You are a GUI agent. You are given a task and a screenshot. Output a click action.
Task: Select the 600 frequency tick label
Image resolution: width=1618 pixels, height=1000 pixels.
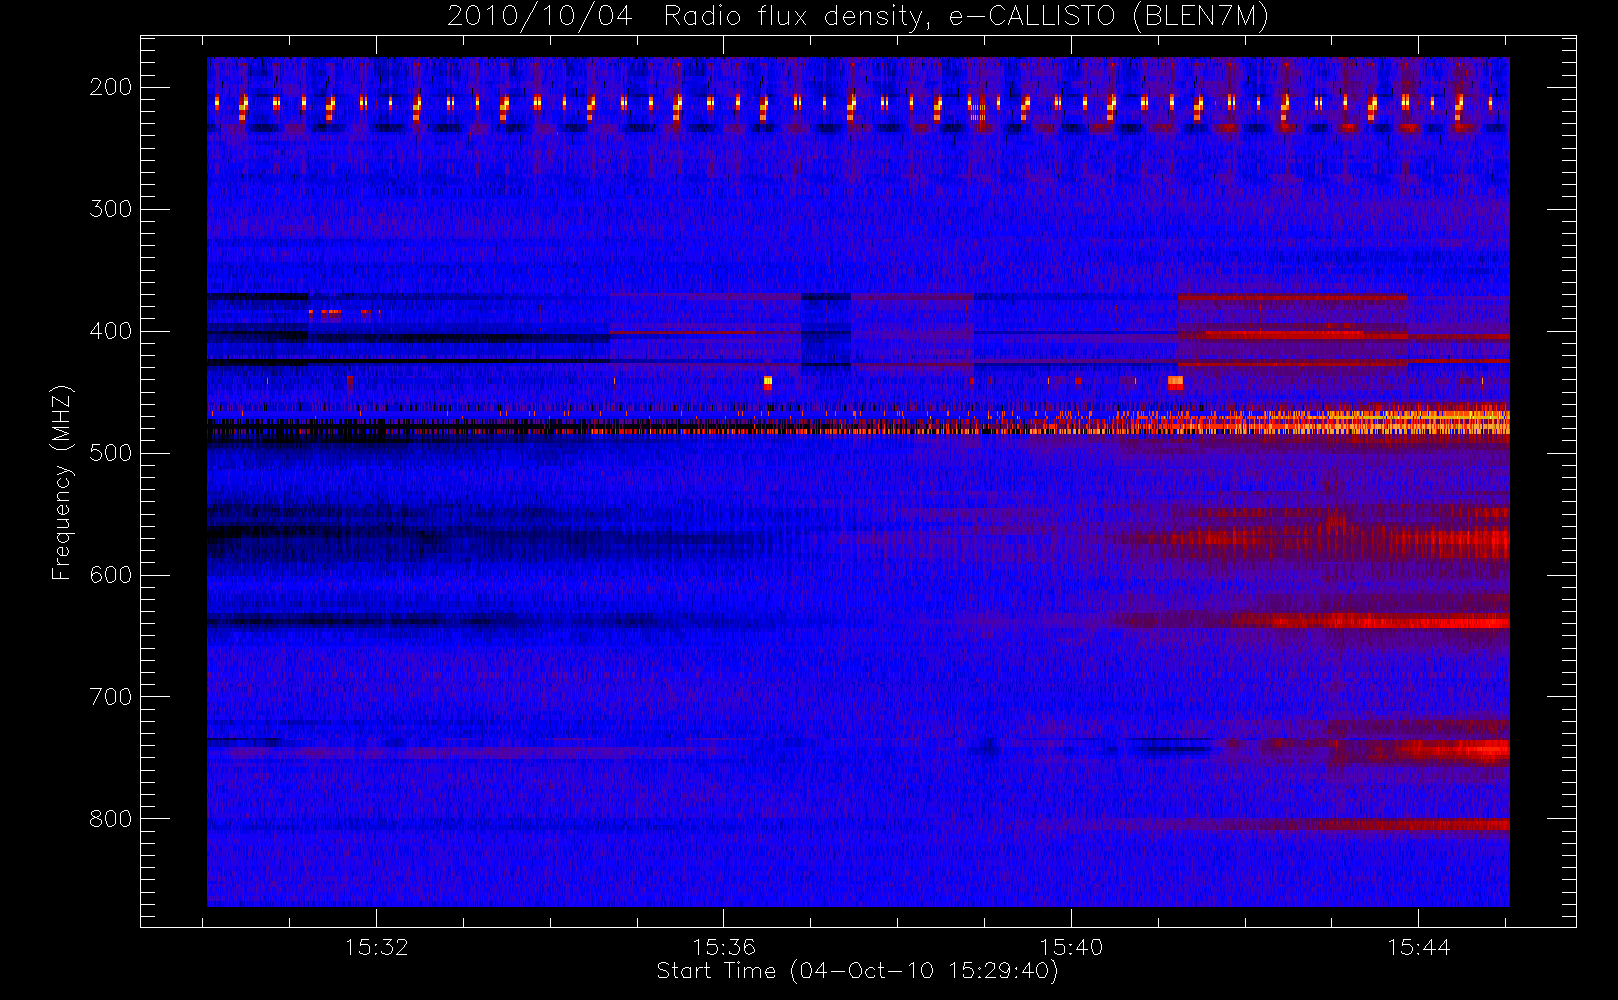(111, 575)
